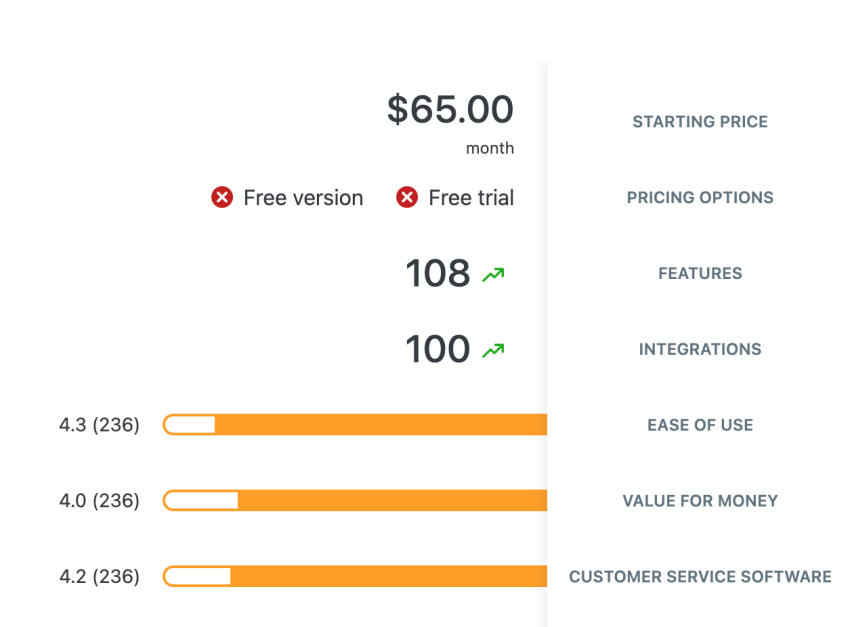
Task: Select the Free version text label
Action: (303, 198)
